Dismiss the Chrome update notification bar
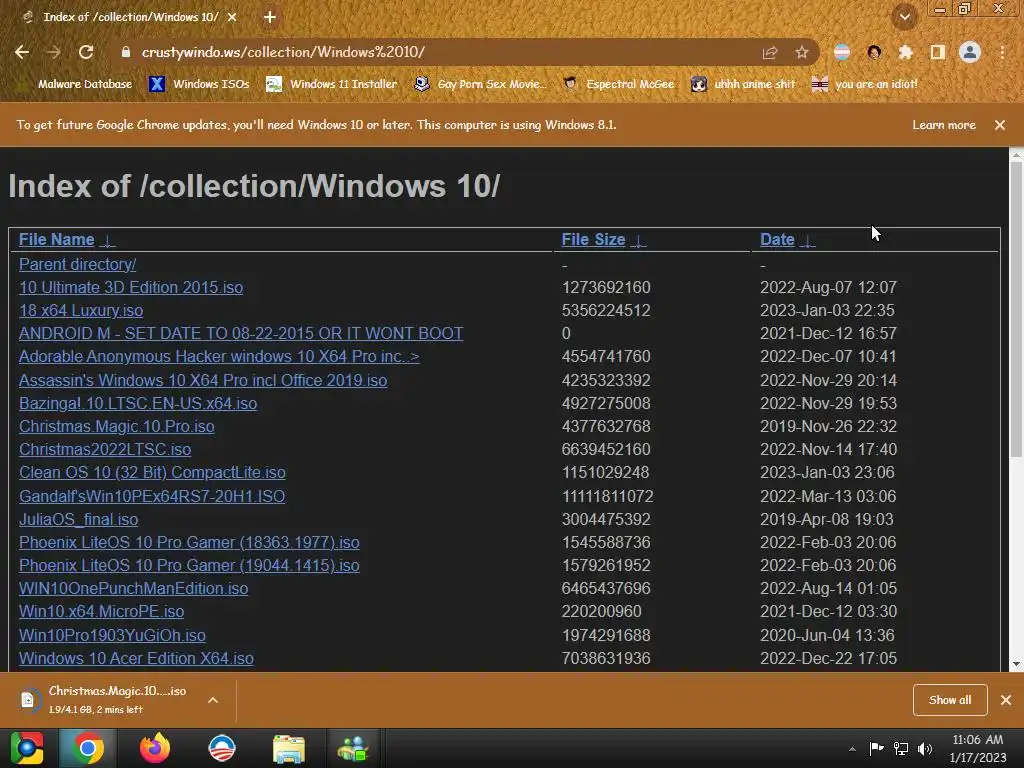The width and height of the screenshot is (1024, 768). click(1000, 125)
